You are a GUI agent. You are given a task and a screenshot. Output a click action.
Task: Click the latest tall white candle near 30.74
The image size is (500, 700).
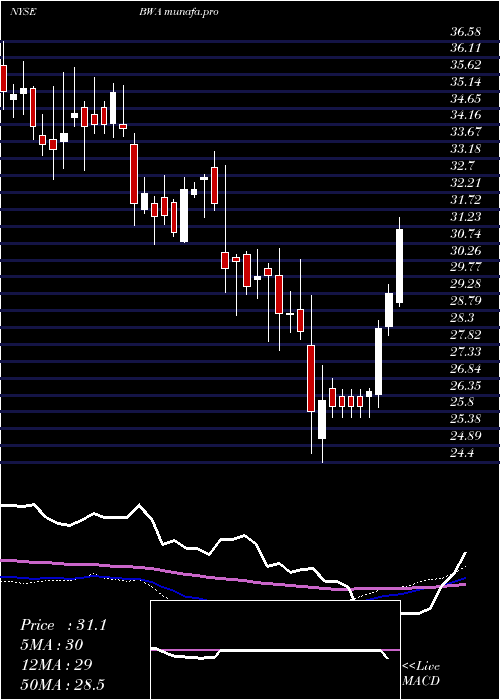[x=400, y=266]
